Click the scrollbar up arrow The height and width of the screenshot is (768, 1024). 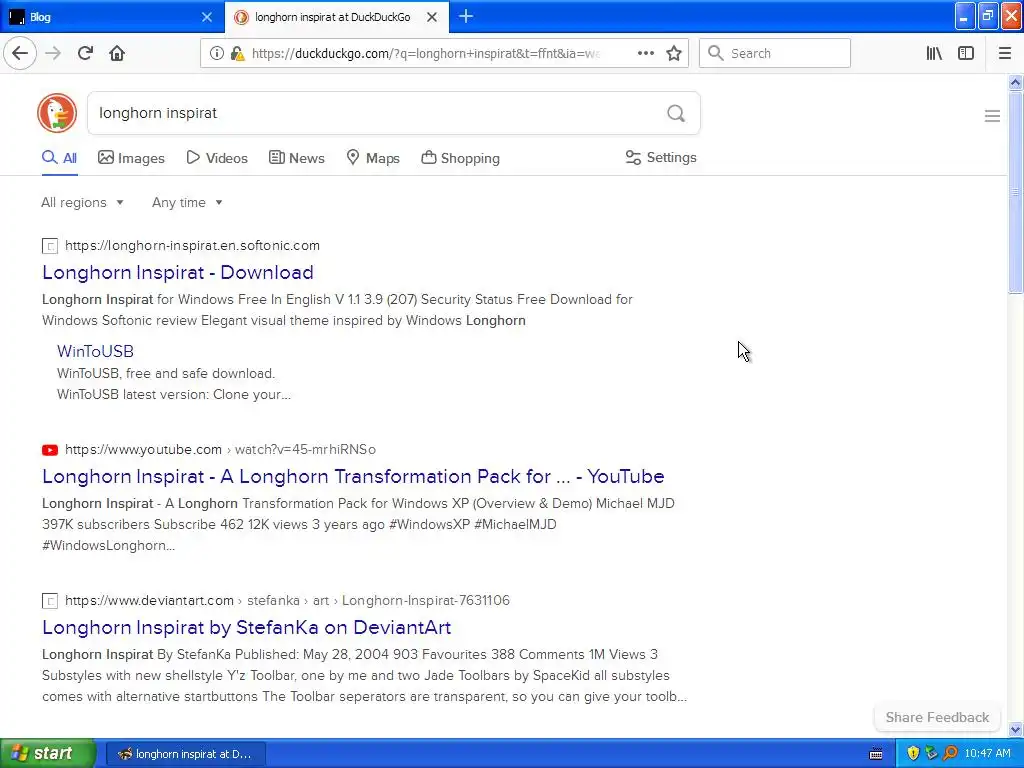(x=1015, y=82)
